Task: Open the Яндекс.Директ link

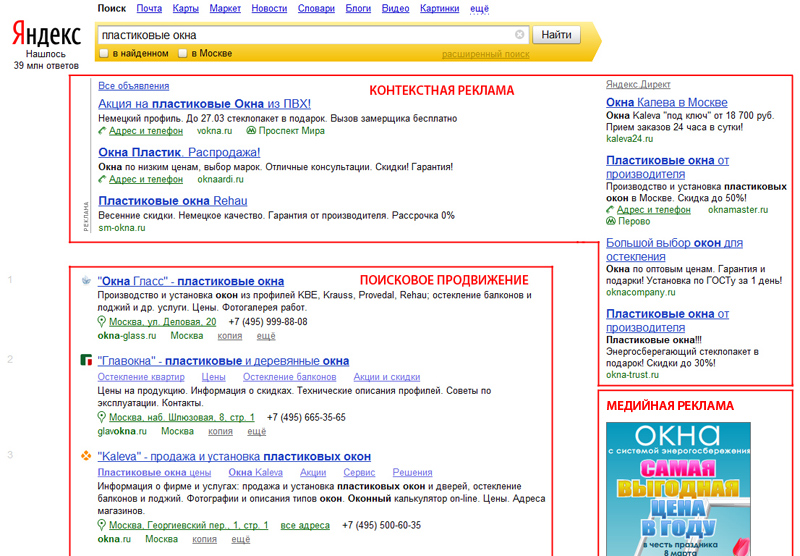Action: click(638, 84)
